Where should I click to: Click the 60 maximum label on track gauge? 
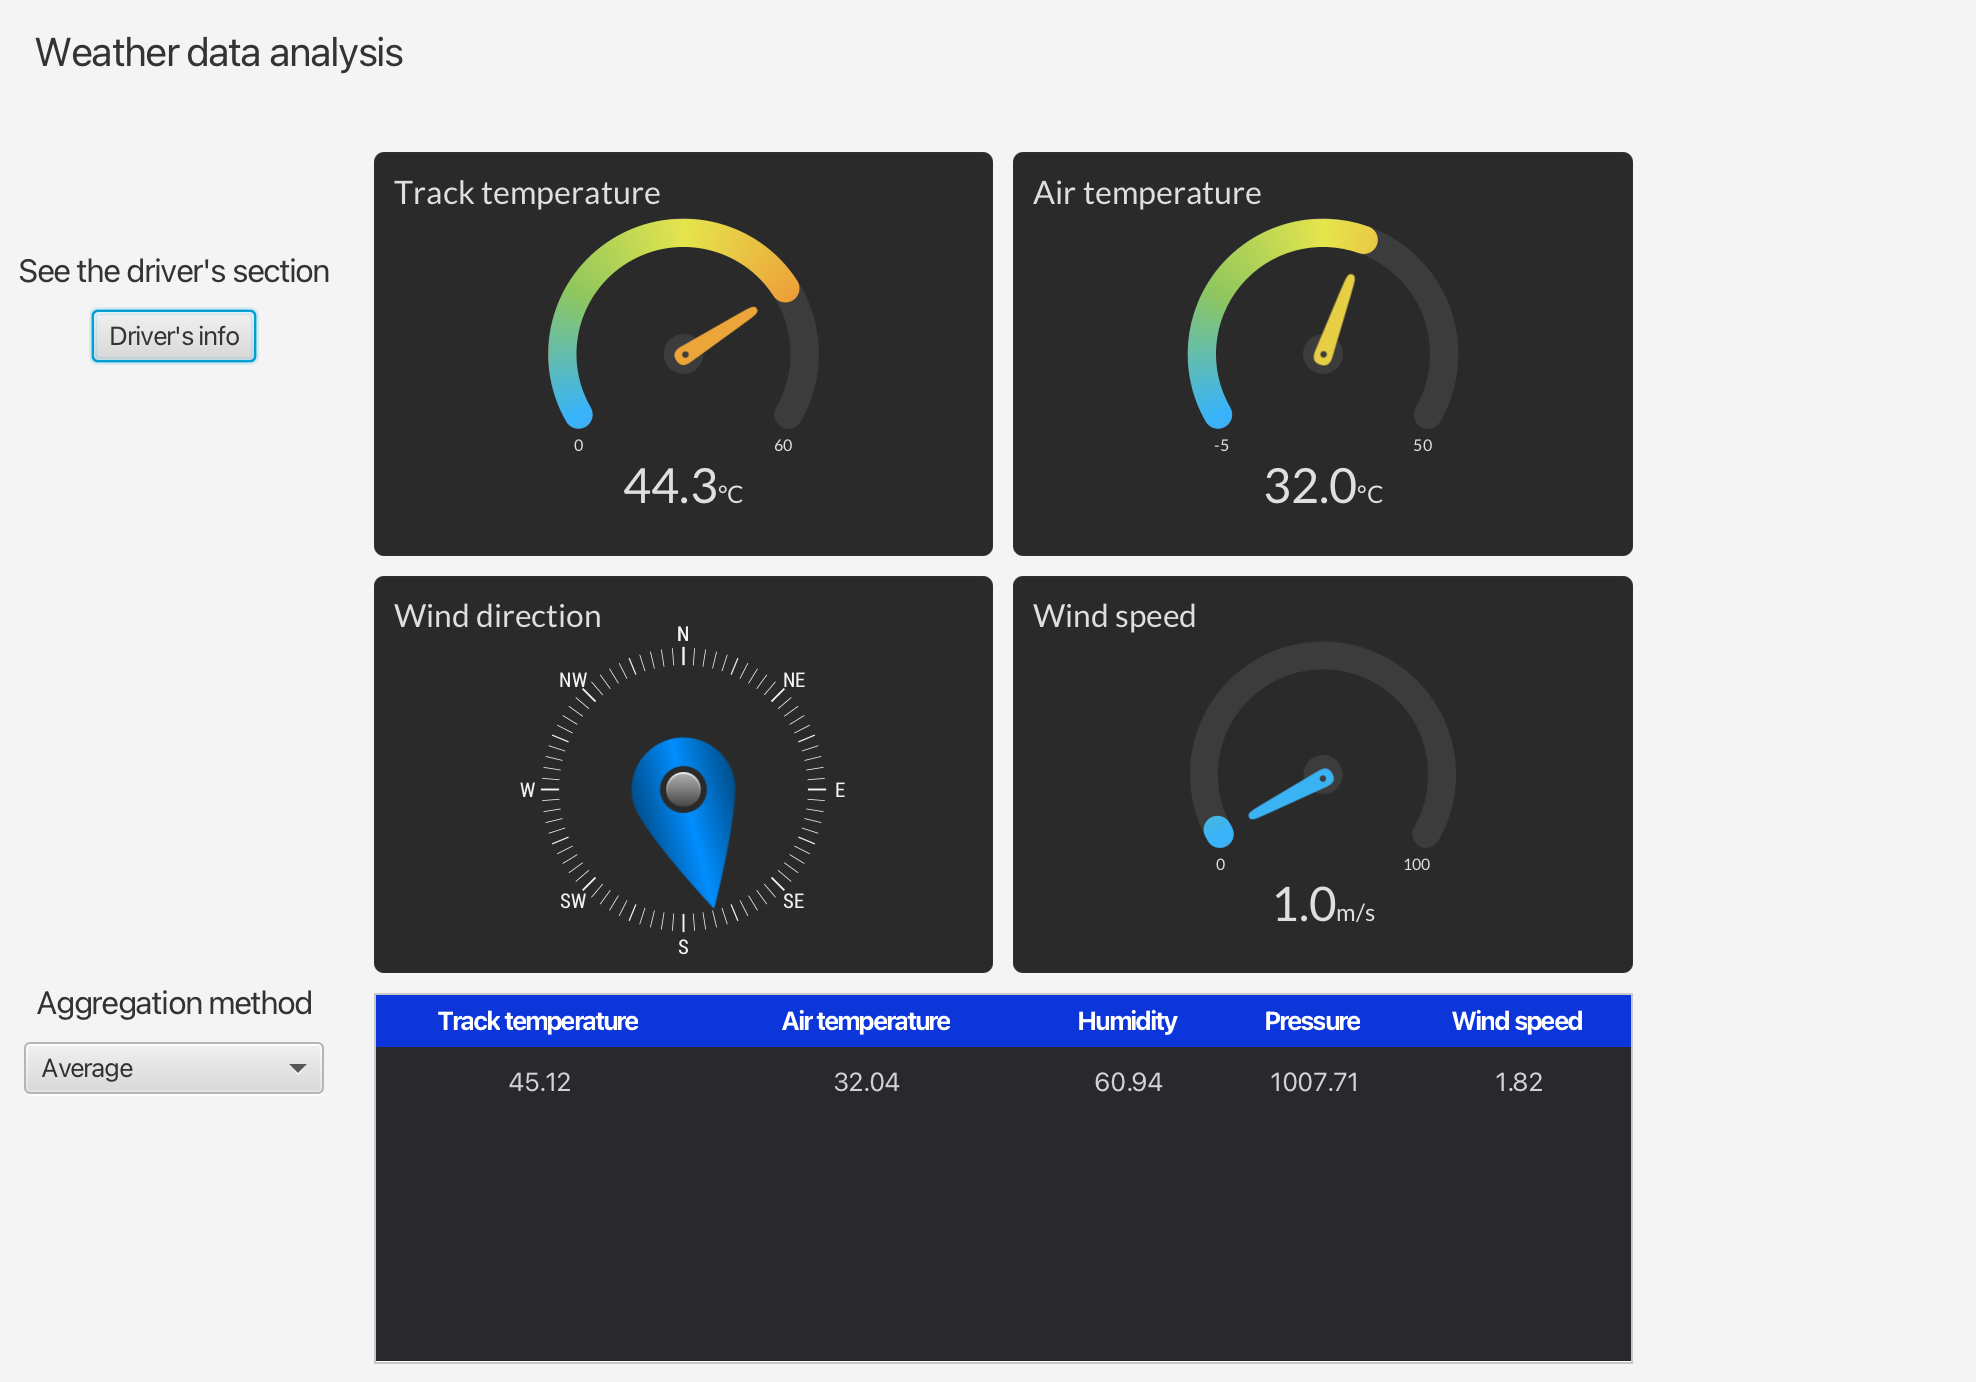coord(783,446)
